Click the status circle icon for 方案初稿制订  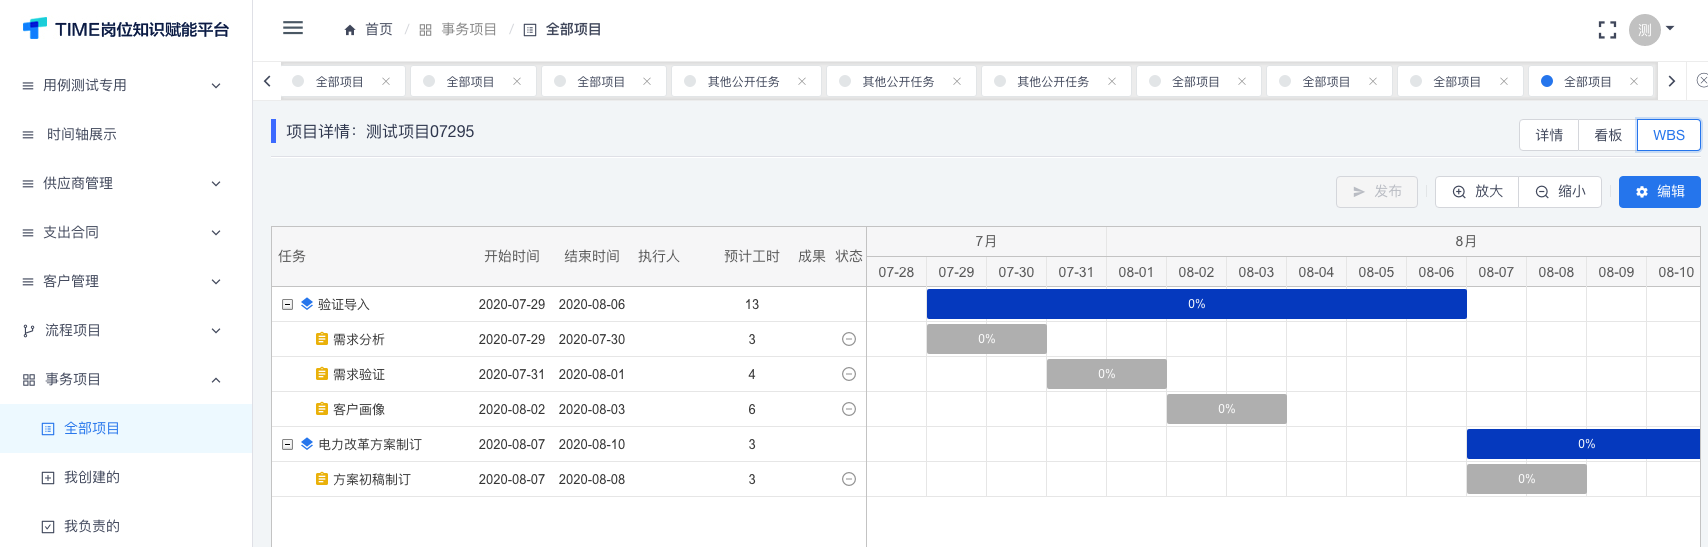[849, 479]
